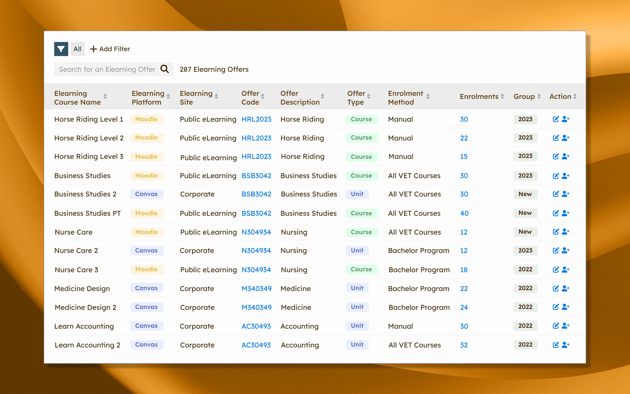
Task: Sort by Action column
Action: 575,96
